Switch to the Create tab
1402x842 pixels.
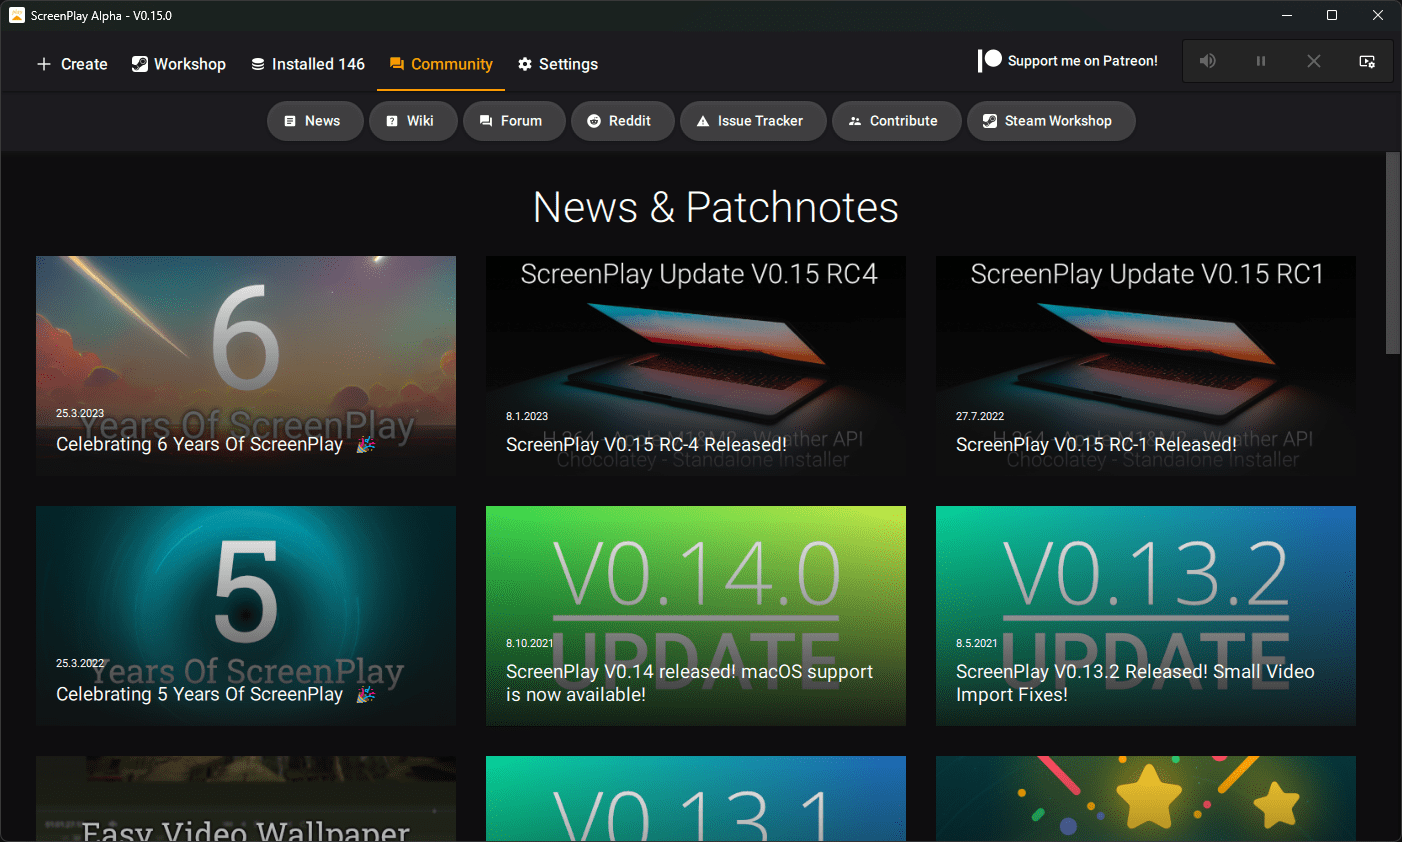pyautogui.click(x=71, y=63)
